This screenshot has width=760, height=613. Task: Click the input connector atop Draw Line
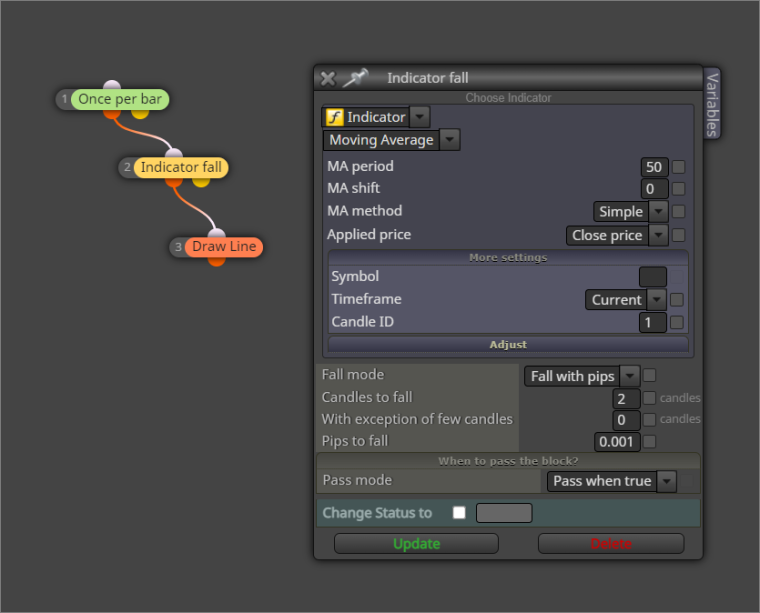point(217,233)
